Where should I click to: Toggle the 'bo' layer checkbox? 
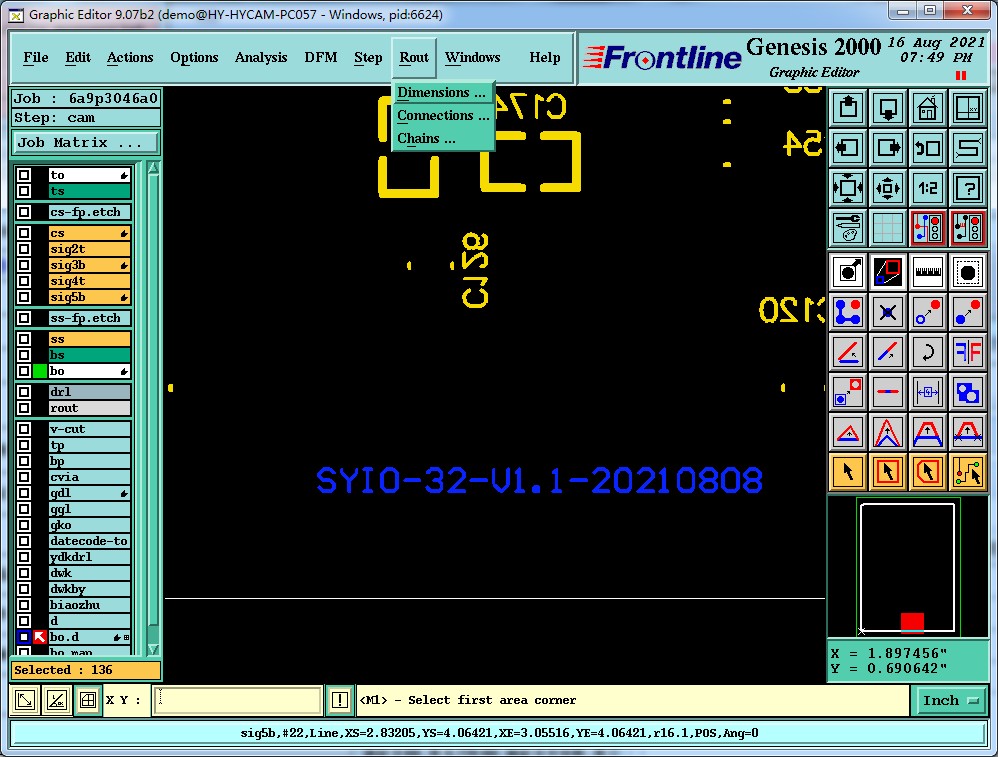coord(24,371)
